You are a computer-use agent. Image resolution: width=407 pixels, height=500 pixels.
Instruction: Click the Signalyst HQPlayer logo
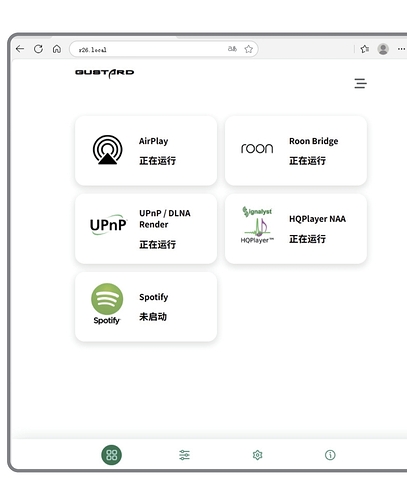pos(257,225)
